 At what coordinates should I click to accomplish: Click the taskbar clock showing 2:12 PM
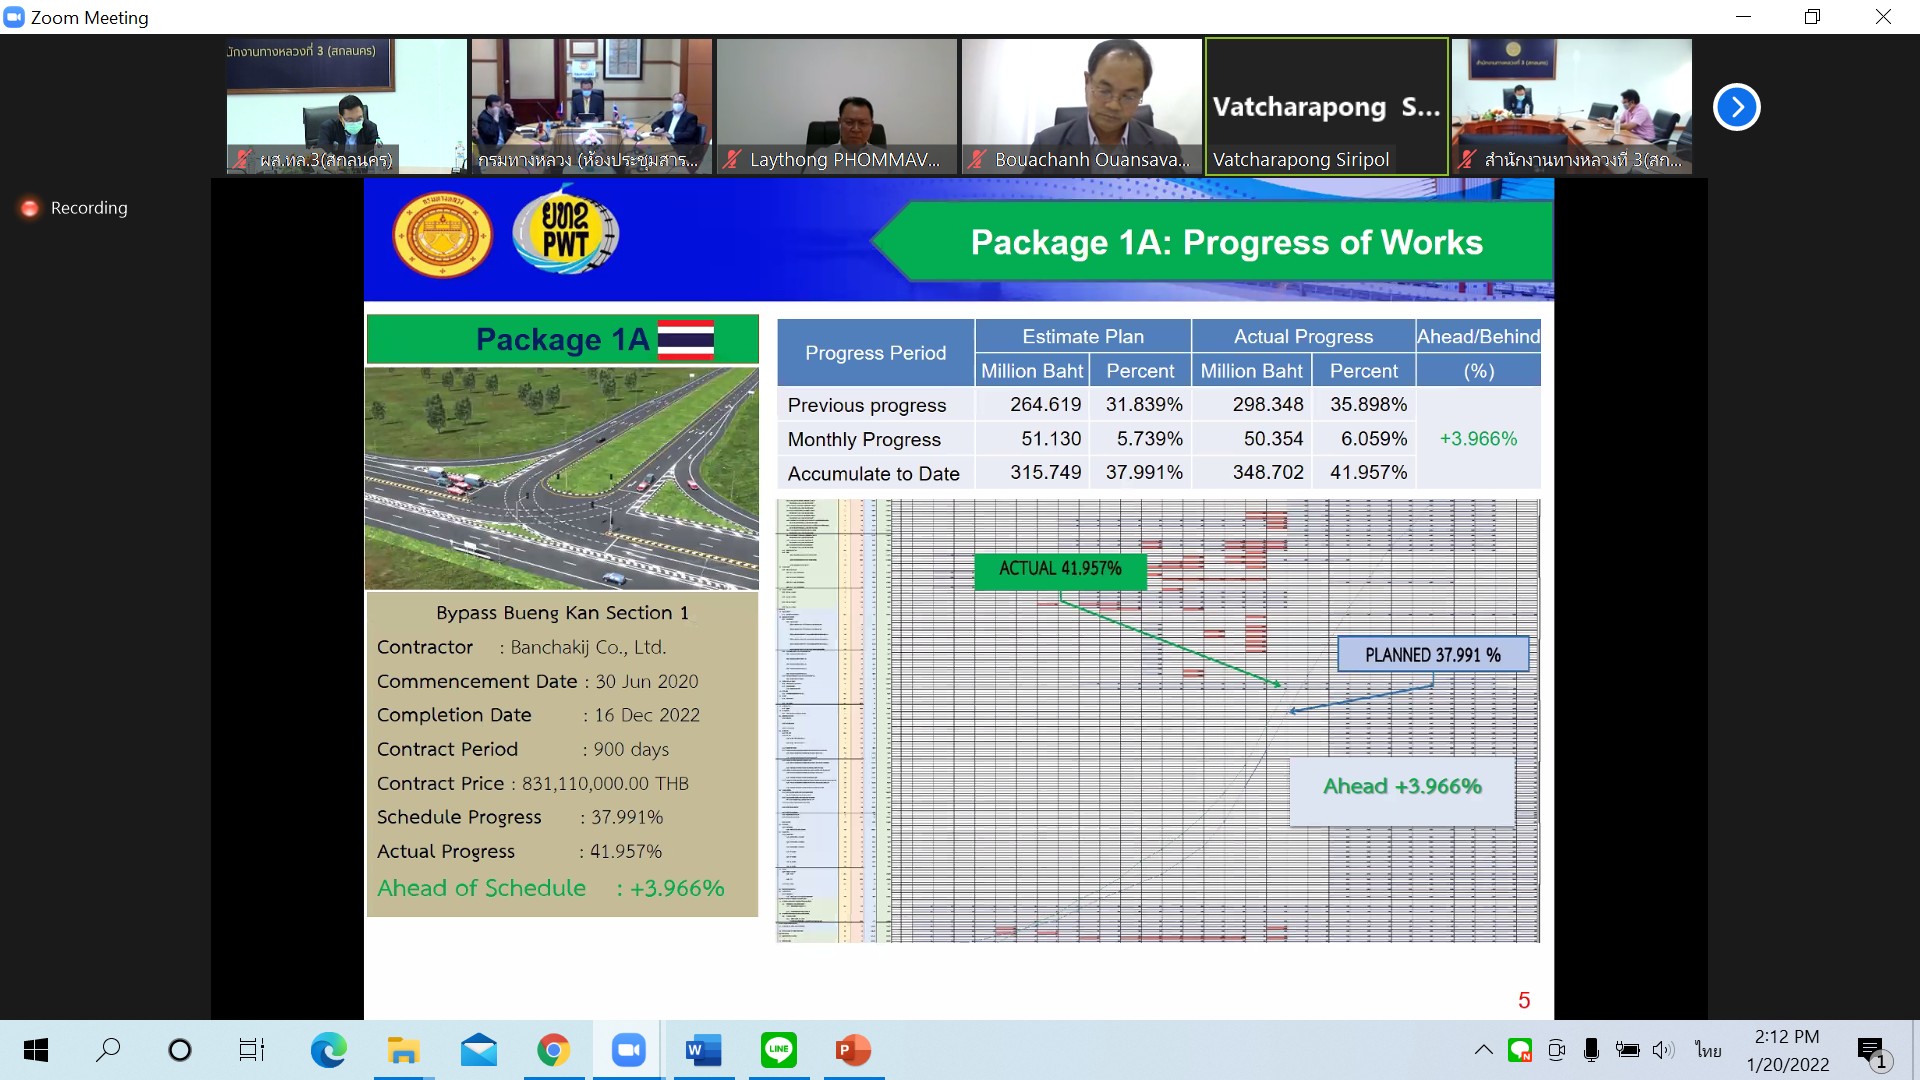tap(1787, 1050)
